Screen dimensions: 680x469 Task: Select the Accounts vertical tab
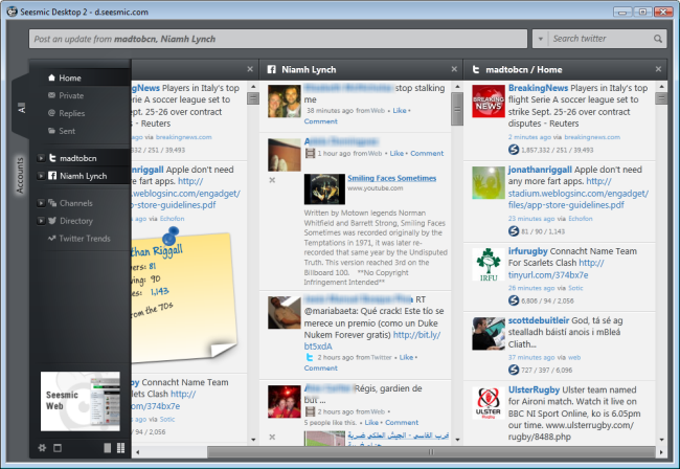(20, 175)
